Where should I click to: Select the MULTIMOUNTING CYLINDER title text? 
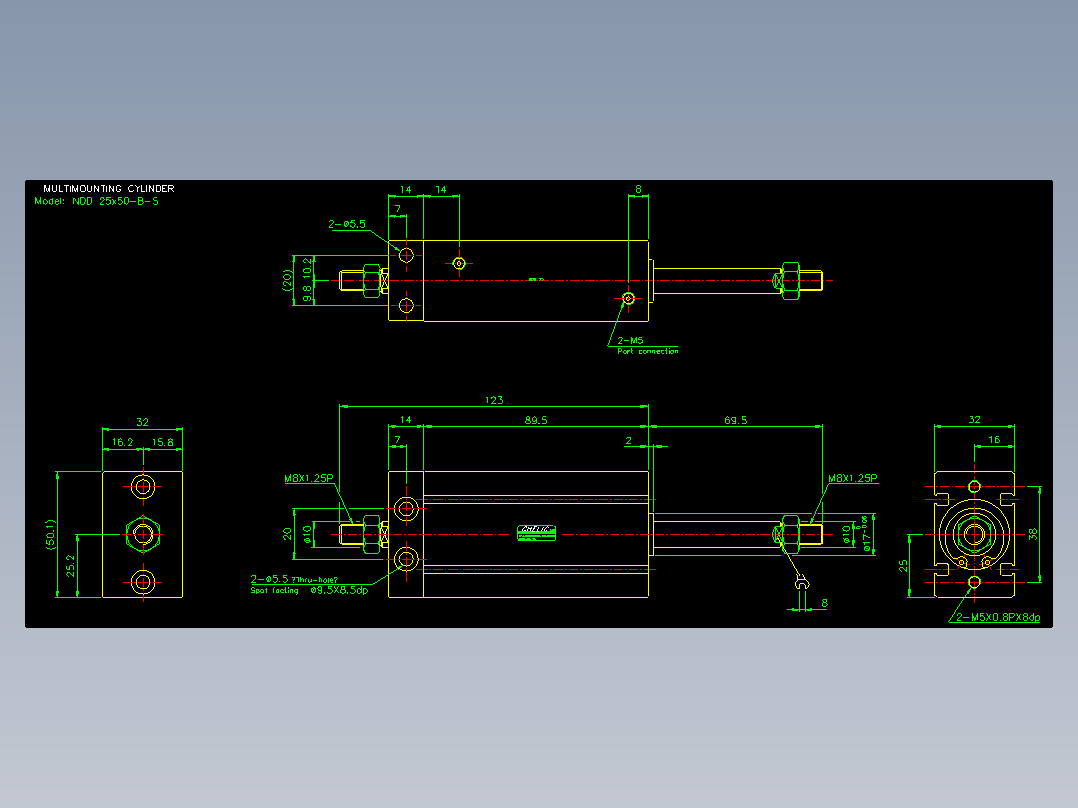pyautogui.click(x=109, y=188)
